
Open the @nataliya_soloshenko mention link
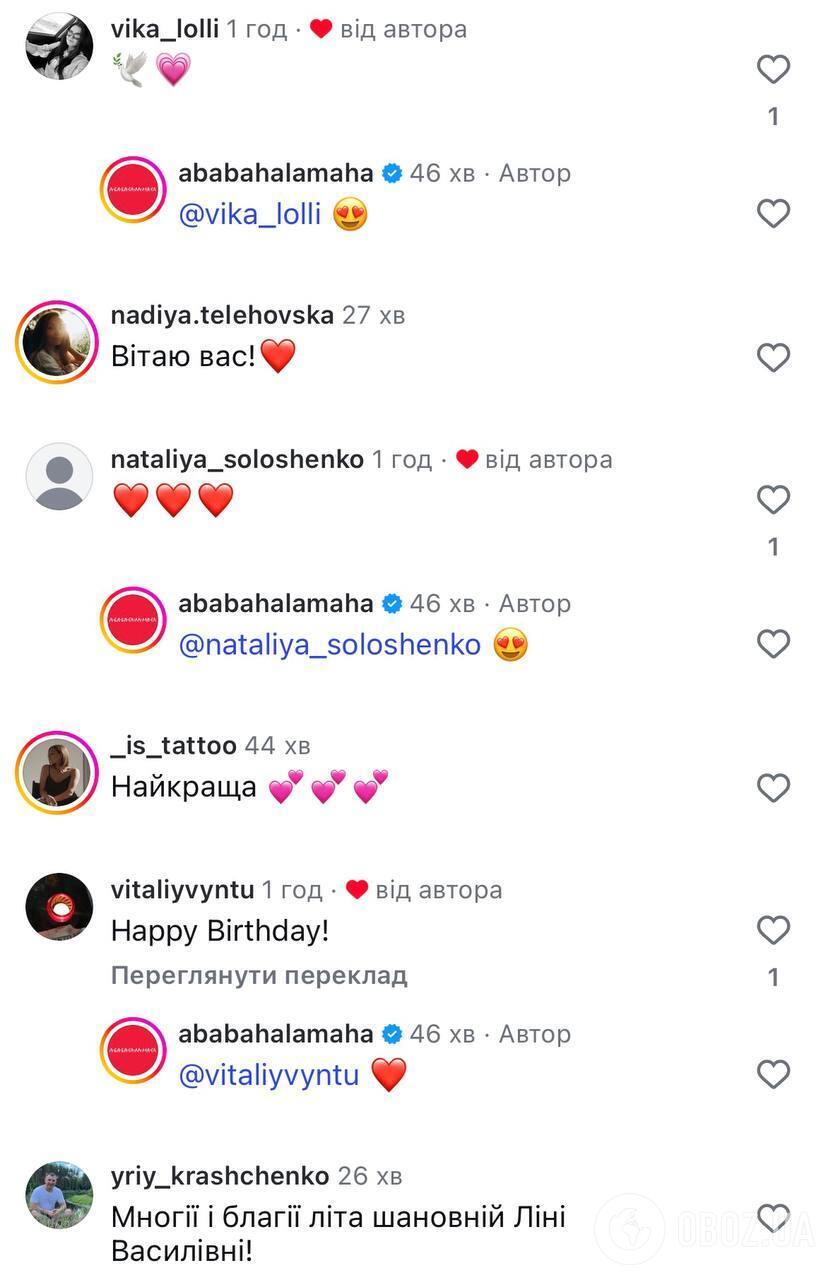[x=330, y=645]
